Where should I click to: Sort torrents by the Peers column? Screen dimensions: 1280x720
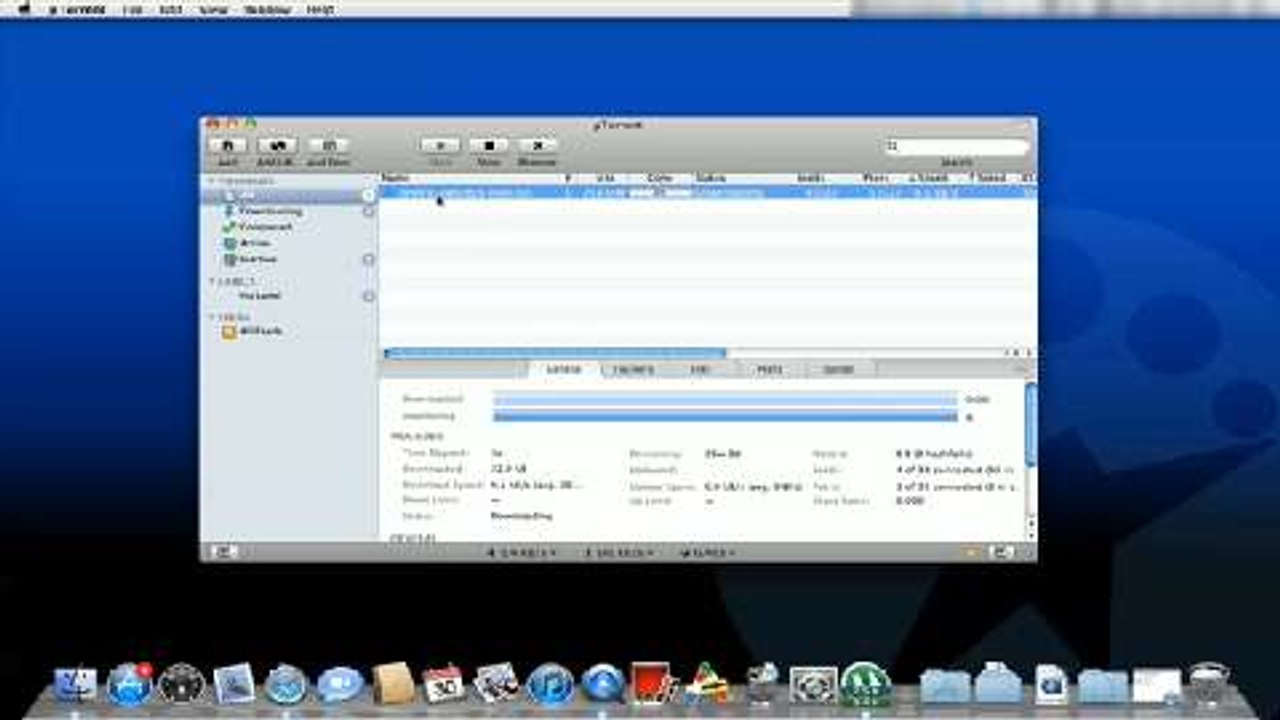coord(875,178)
